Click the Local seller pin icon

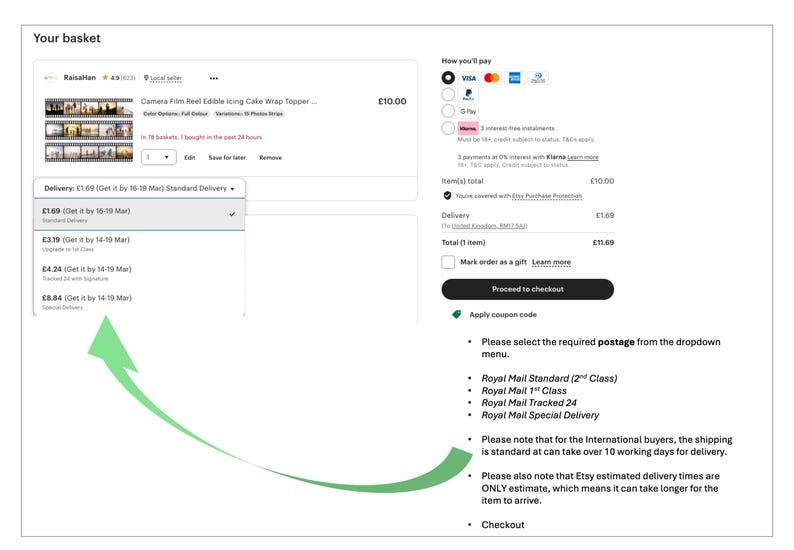point(146,78)
